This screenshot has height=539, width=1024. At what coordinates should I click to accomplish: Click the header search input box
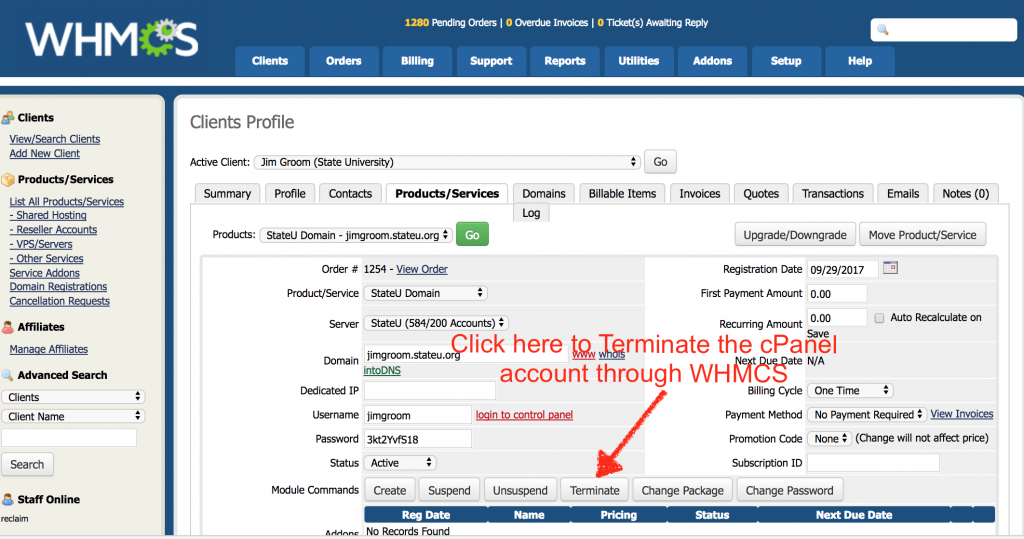(944, 30)
